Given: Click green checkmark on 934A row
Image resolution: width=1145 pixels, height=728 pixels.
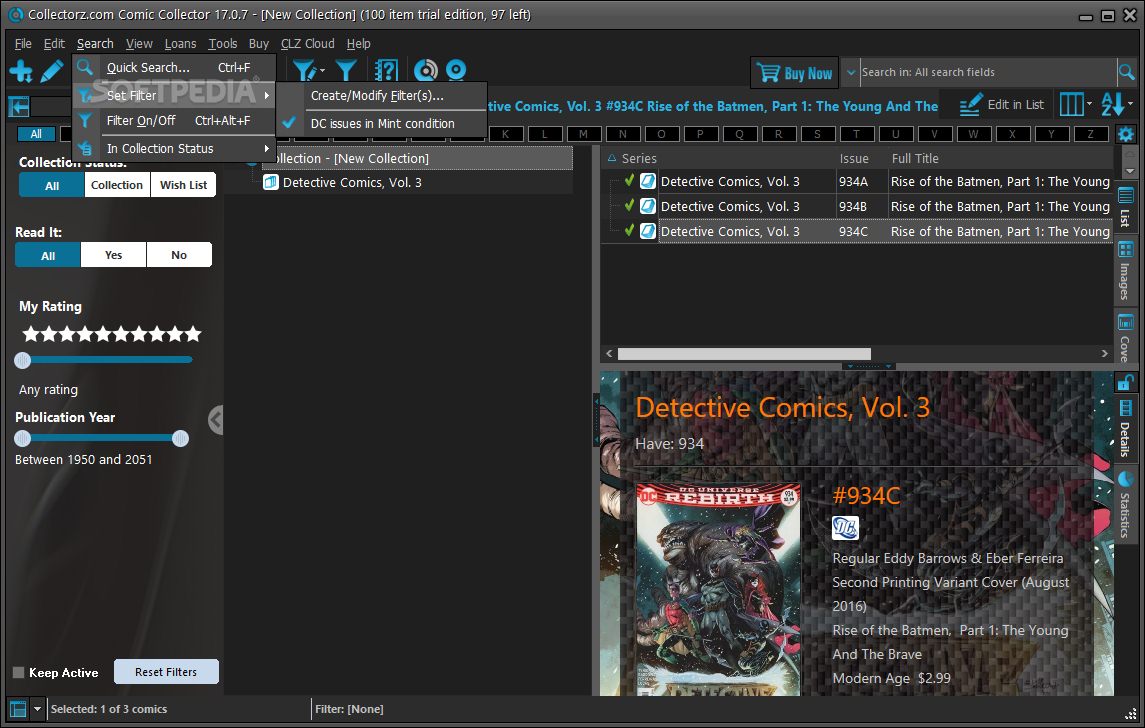Looking at the screenshot, I should point(629,180).
